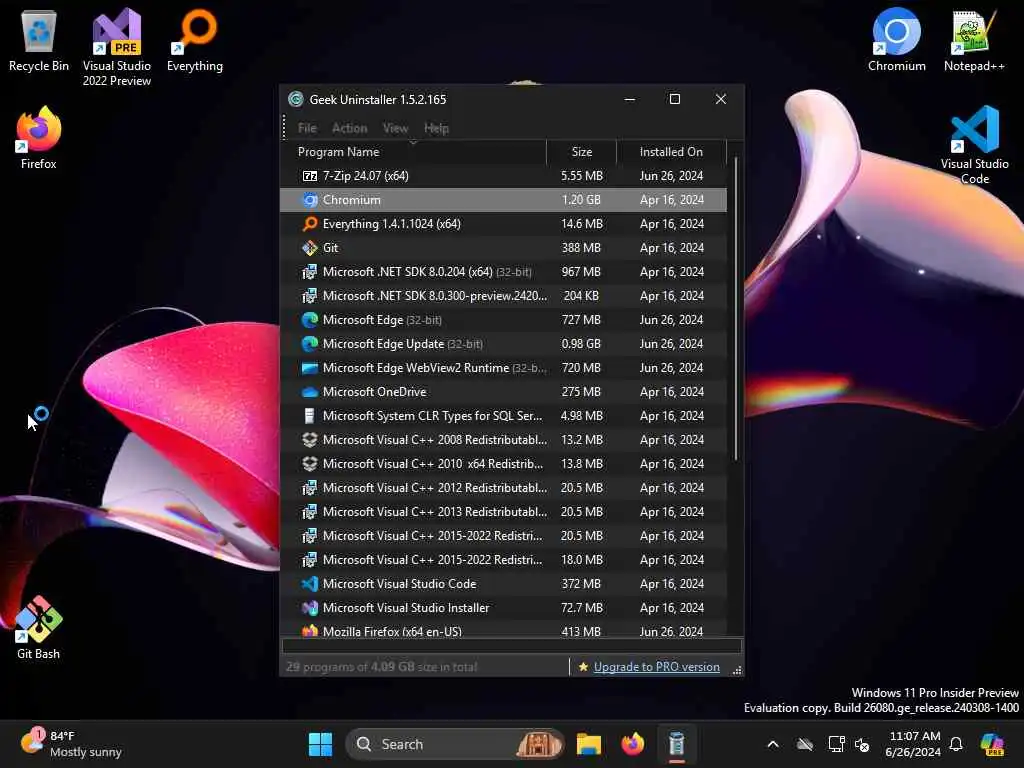Screen dimensions: 1024x768
Task: Open File Explorer from the taskbar
Action: 588,744
